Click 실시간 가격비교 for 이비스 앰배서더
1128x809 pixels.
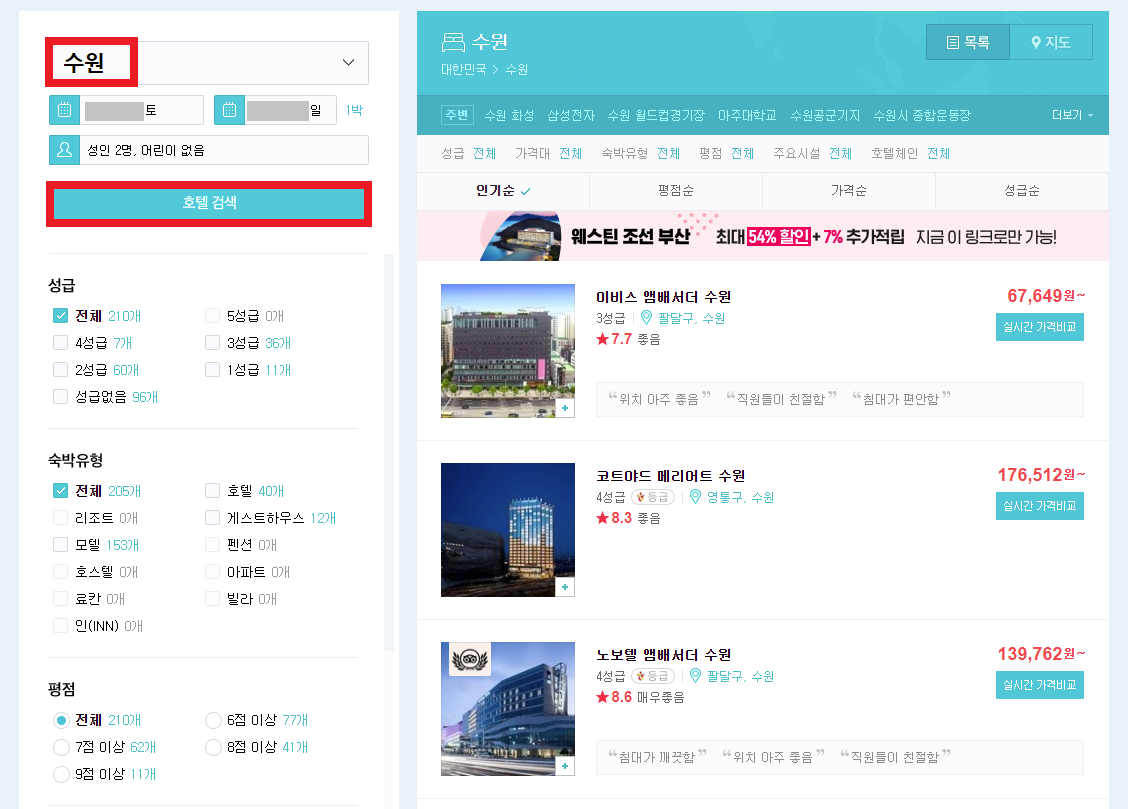point(1040,326)
